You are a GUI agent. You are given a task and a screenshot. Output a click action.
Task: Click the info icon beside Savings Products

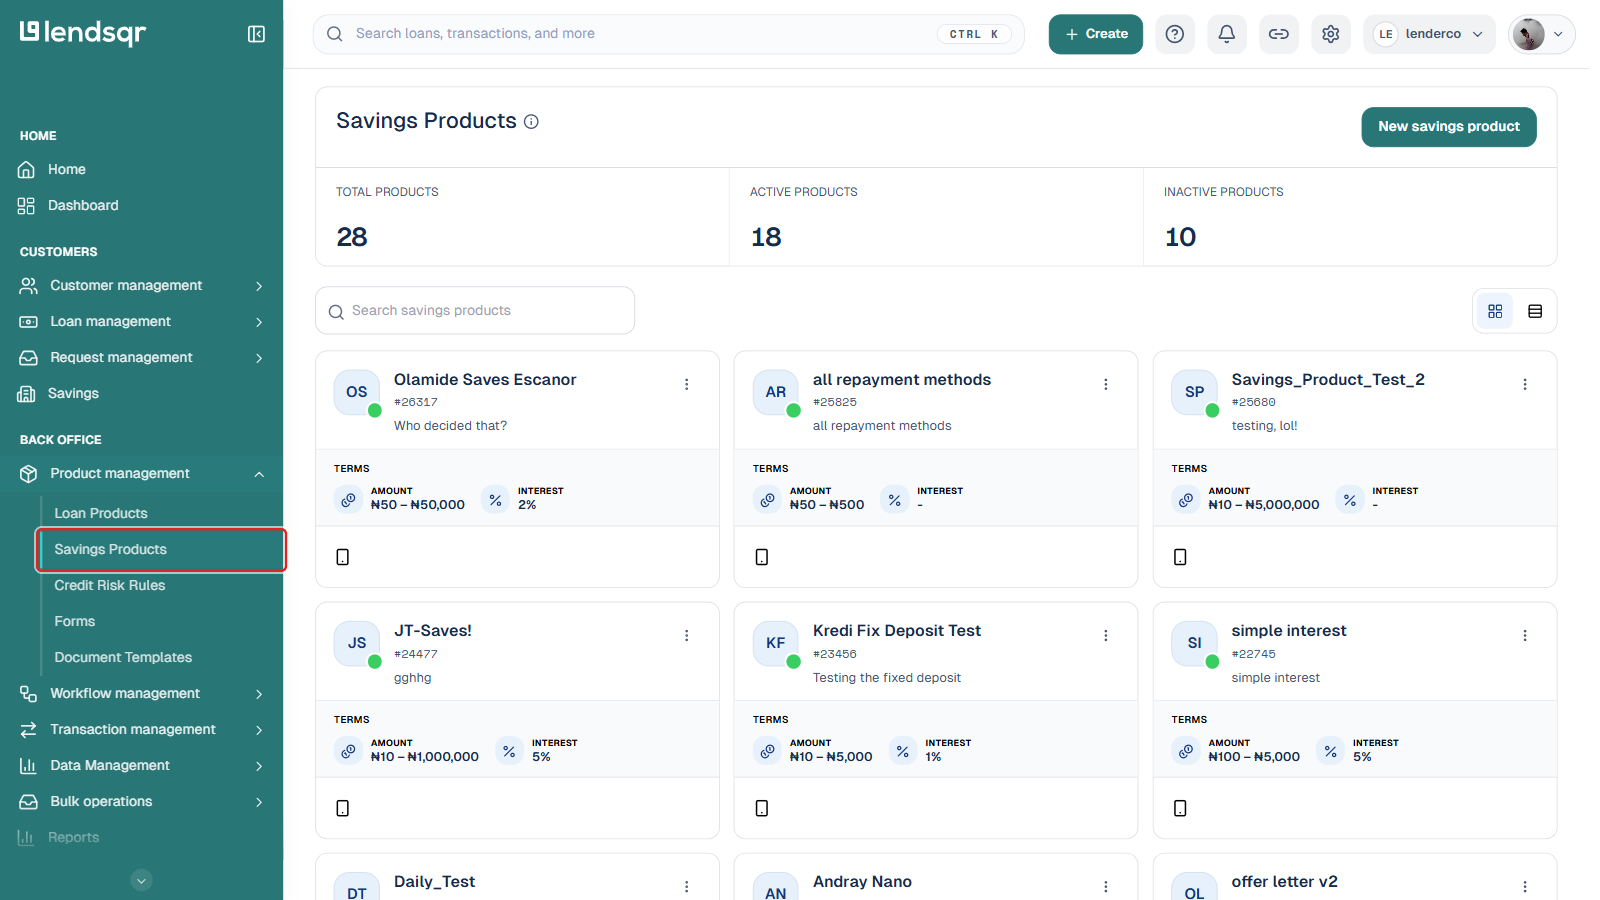[x=531, y=122]
